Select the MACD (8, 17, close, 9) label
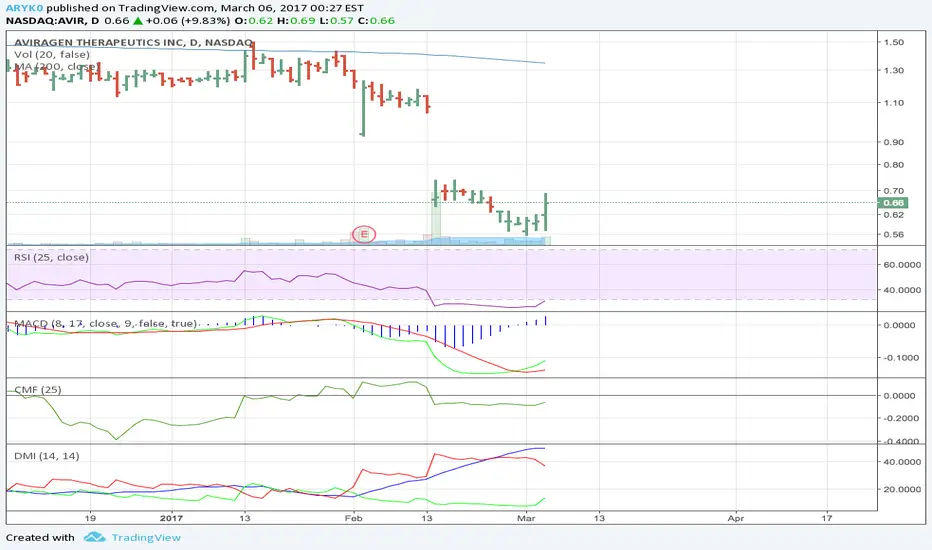Image resolution: width=932 pixels, height=550 pixels. [105, 323]
